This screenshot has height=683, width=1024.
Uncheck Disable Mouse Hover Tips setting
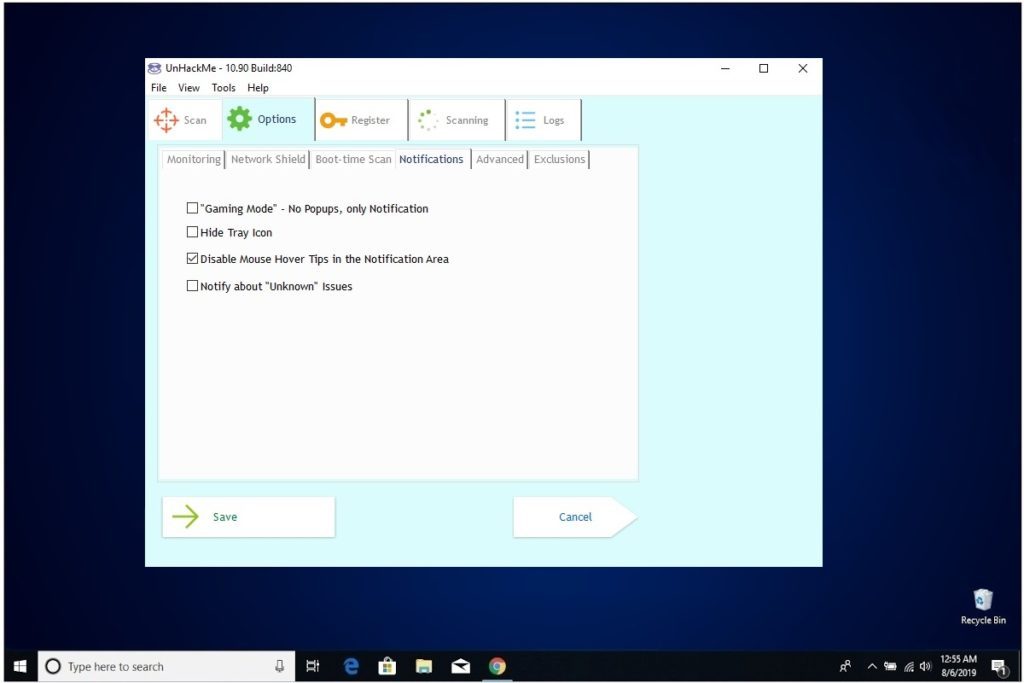tap(192, 258)
